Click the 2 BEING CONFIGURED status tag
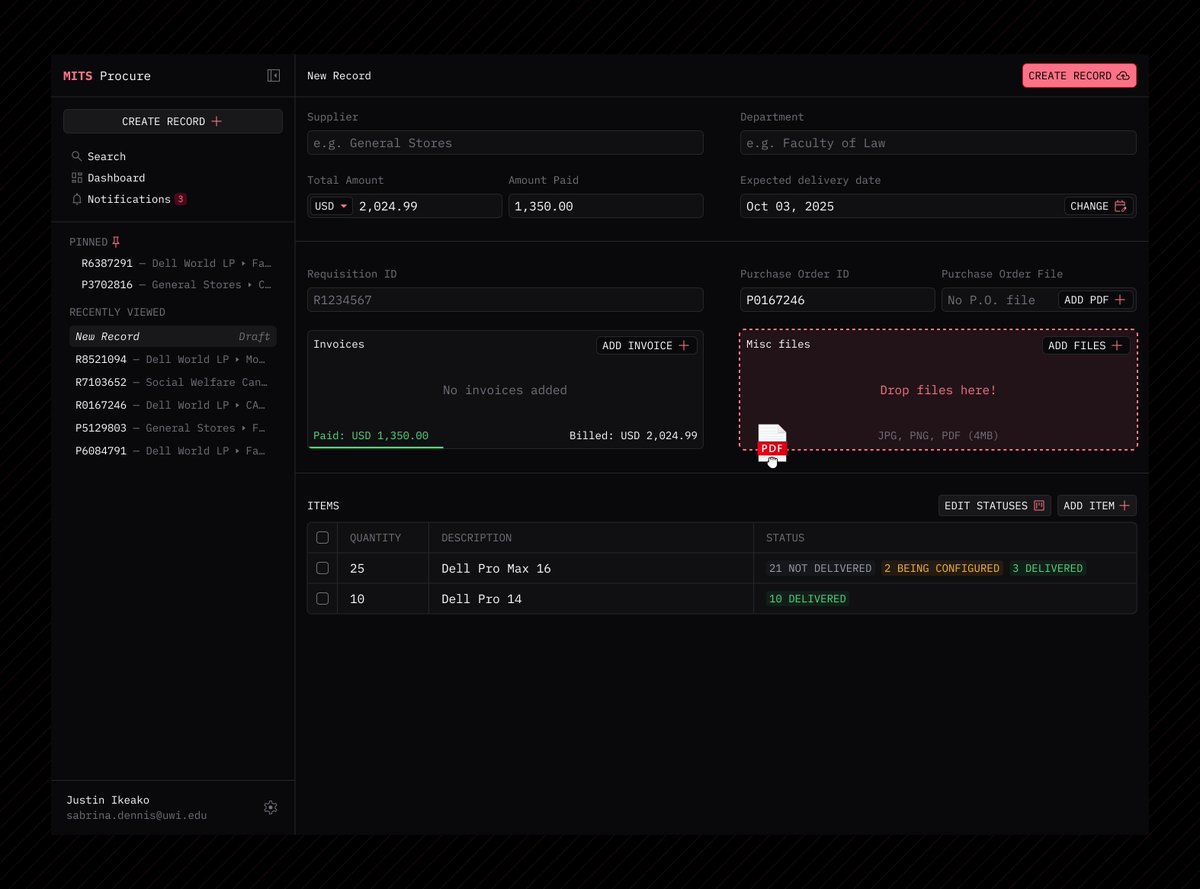 941,569
